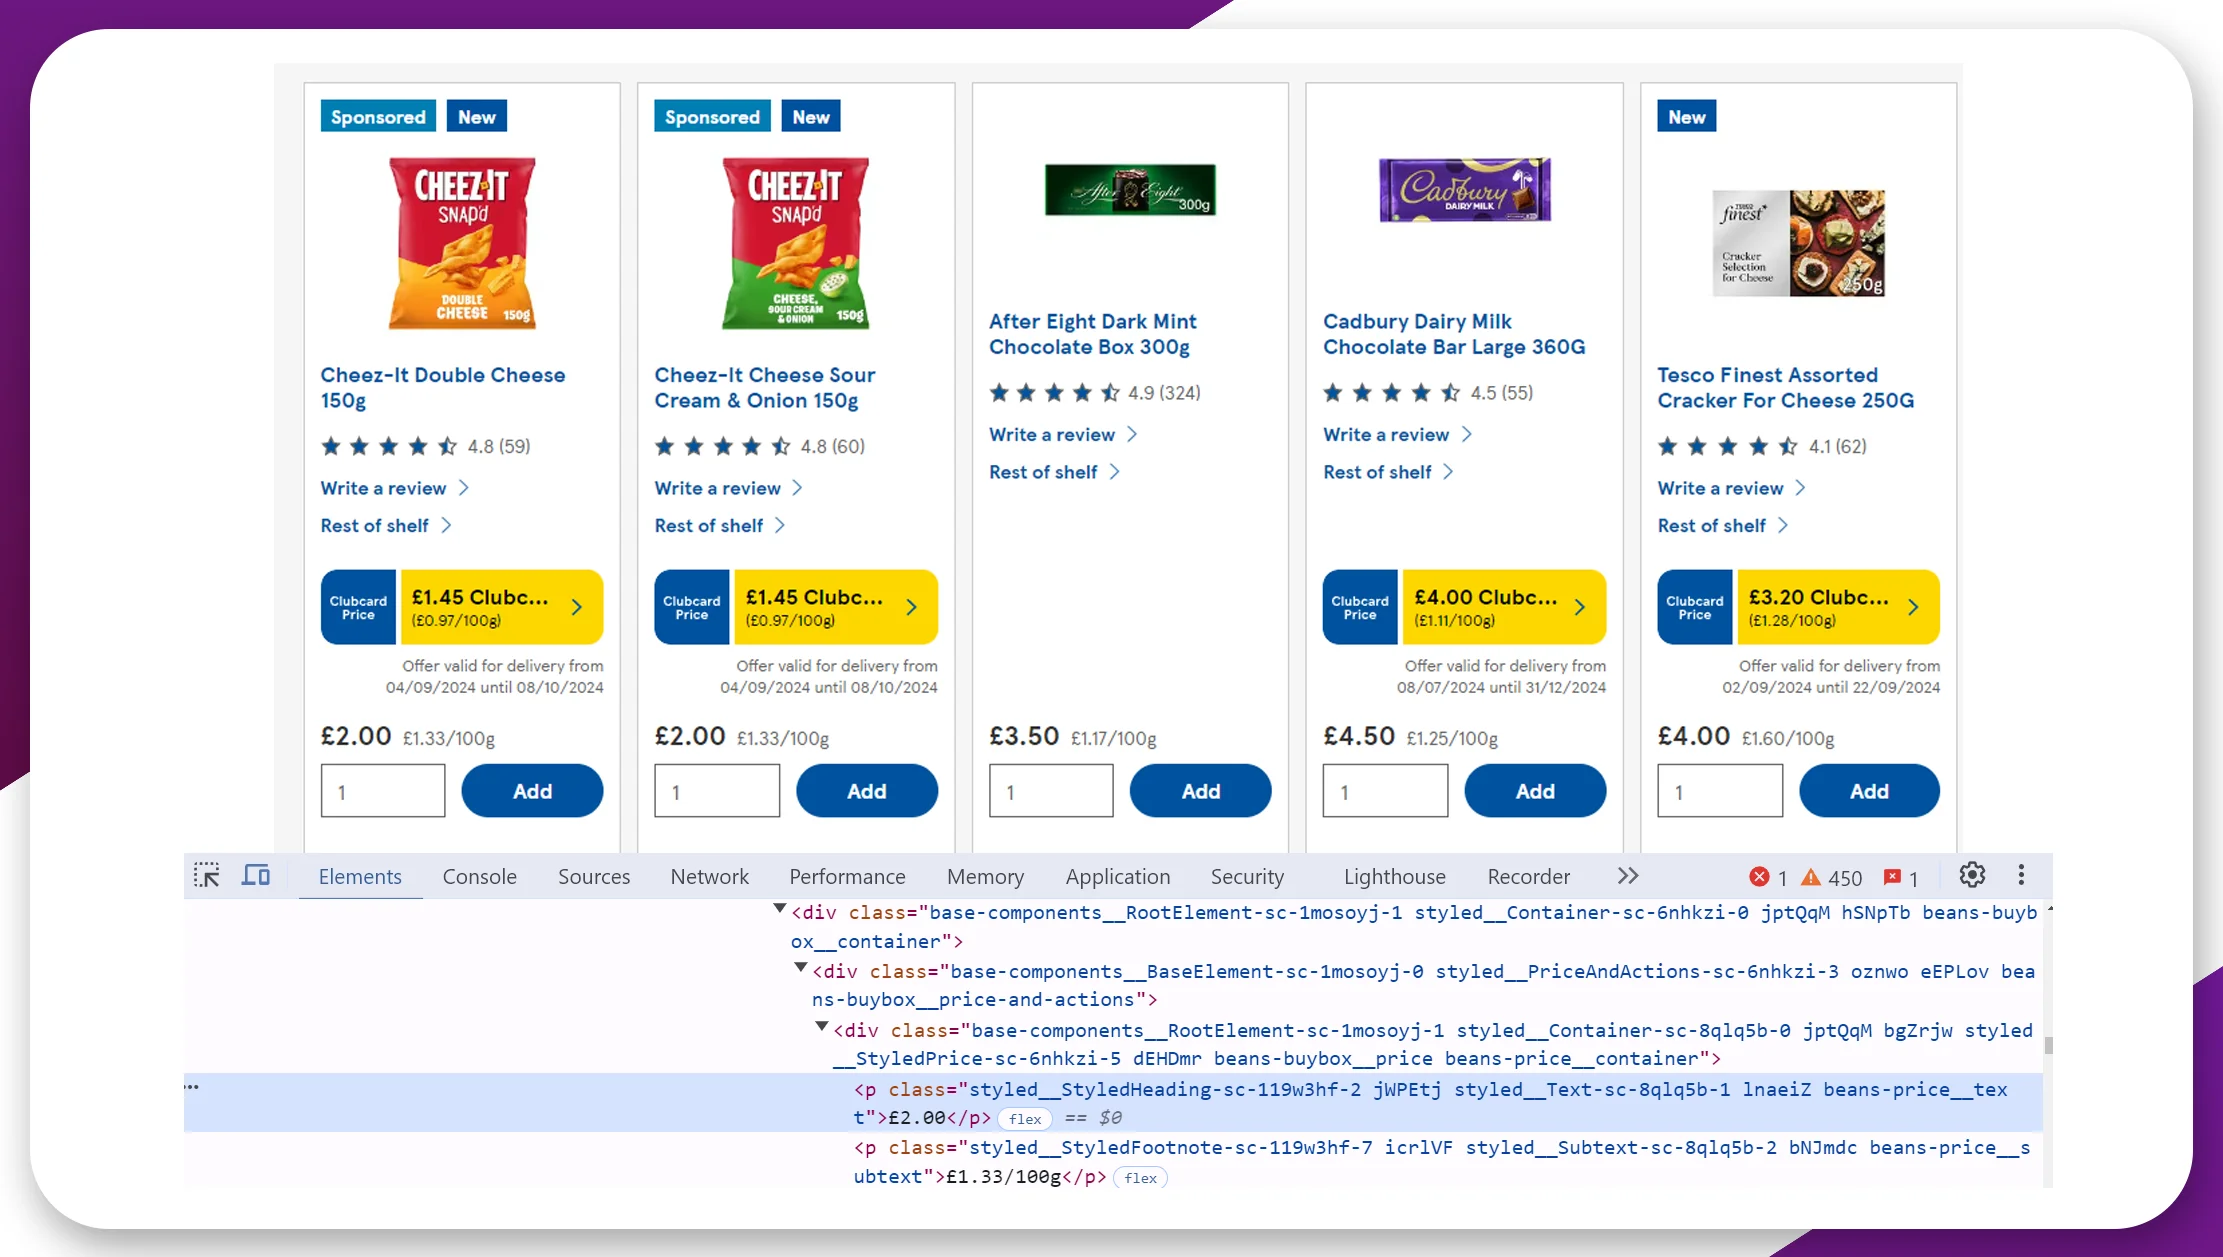Switch to the Security tab
Screen dimensions: 2223x1257
click(x=1247, y=876)
